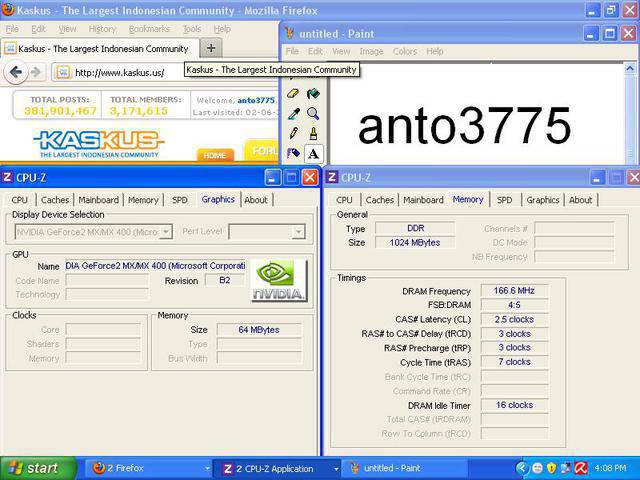This screenshot has height=480, width=640.
Task: Open the Paint Colors menu
Action: coord(404,51)
